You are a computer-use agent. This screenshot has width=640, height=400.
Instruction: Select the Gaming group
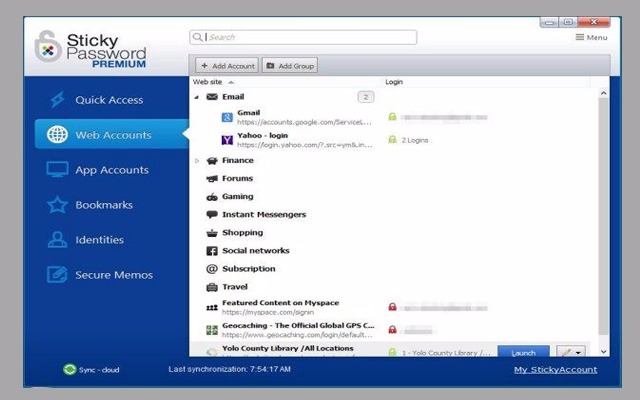click(238, 196)
